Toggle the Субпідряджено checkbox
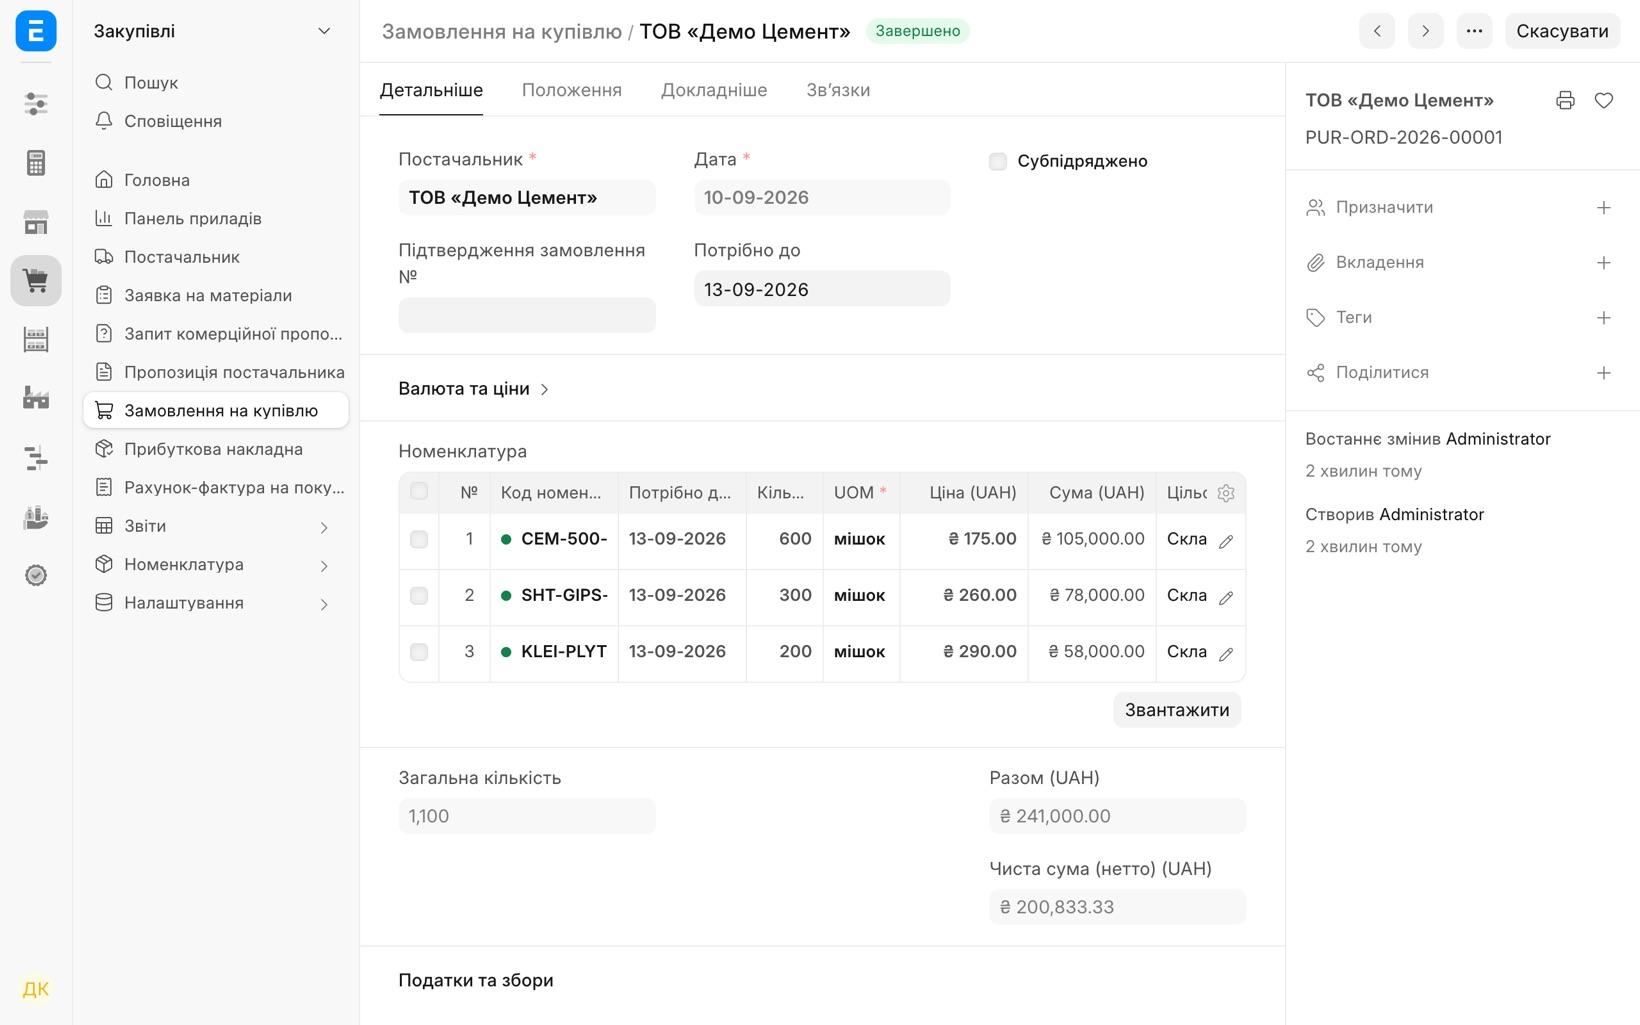Image resolution: width=1640 pixels, height=1025 pixels. coord(998,161)
